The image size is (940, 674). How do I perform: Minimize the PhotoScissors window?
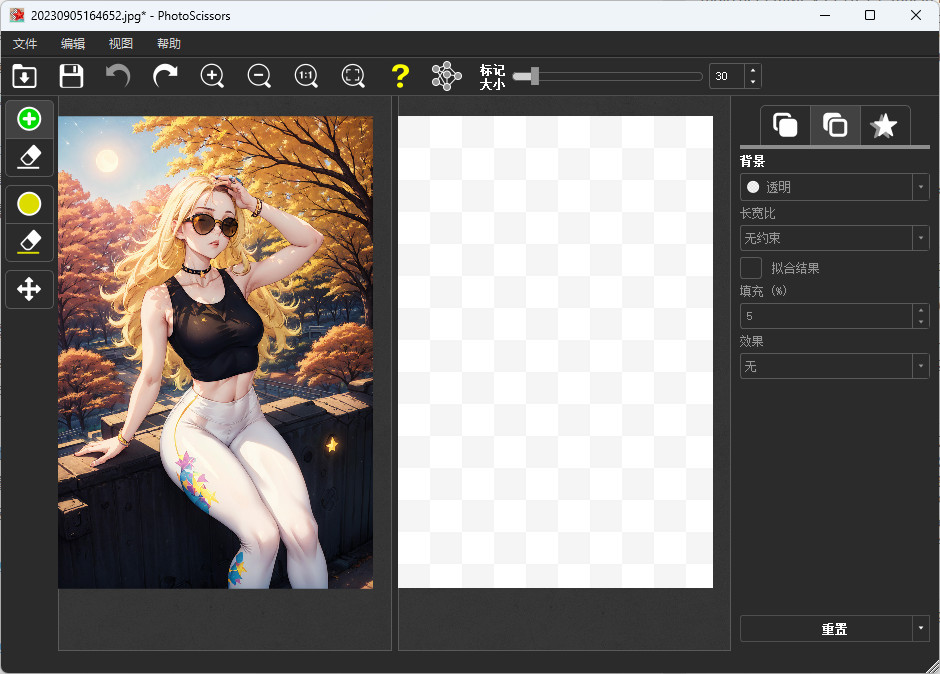[x=825, y=15]
